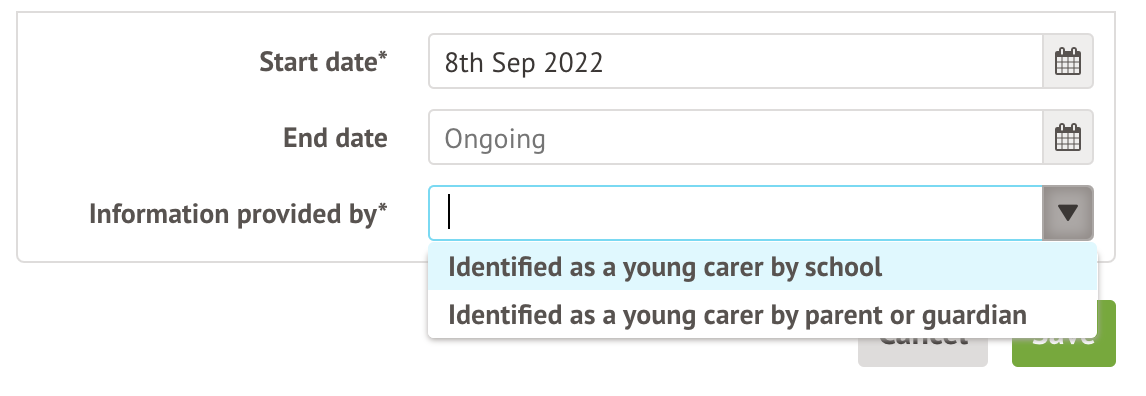
Task: Click into the End date Ongoing field
Action: click(735, 137)
